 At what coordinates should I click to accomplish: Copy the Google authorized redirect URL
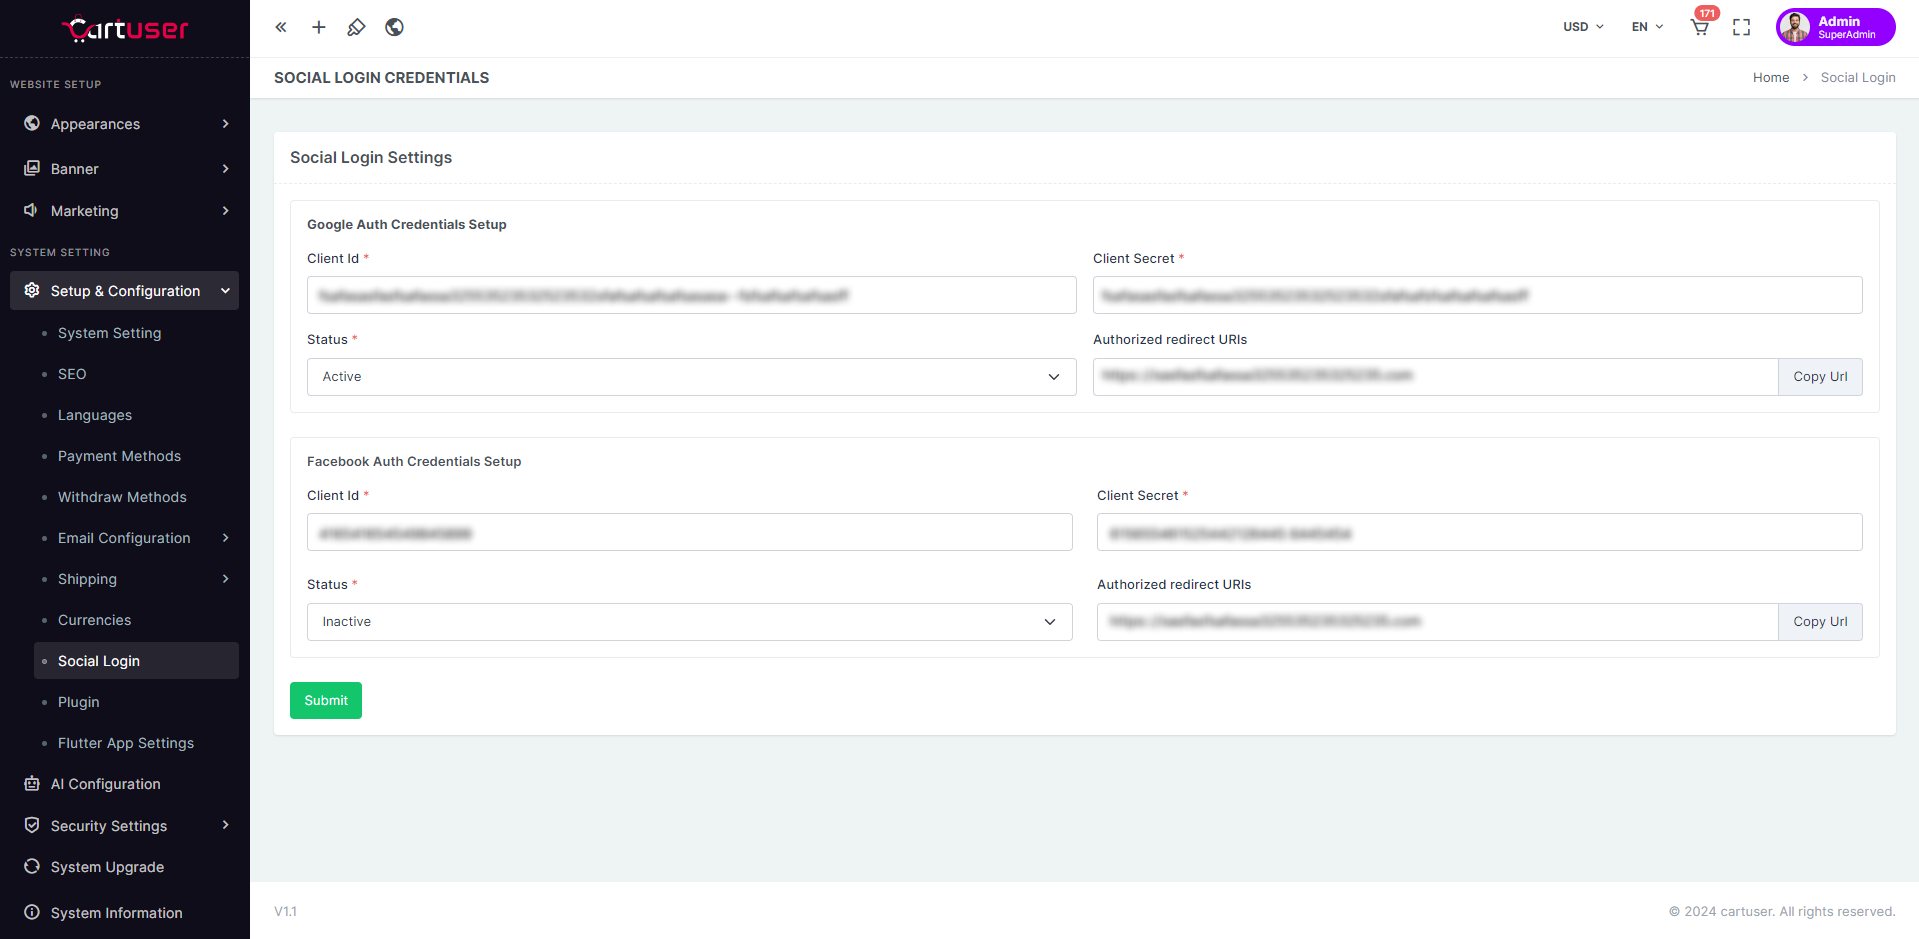pyautogui.click(x=1819, y=377)
